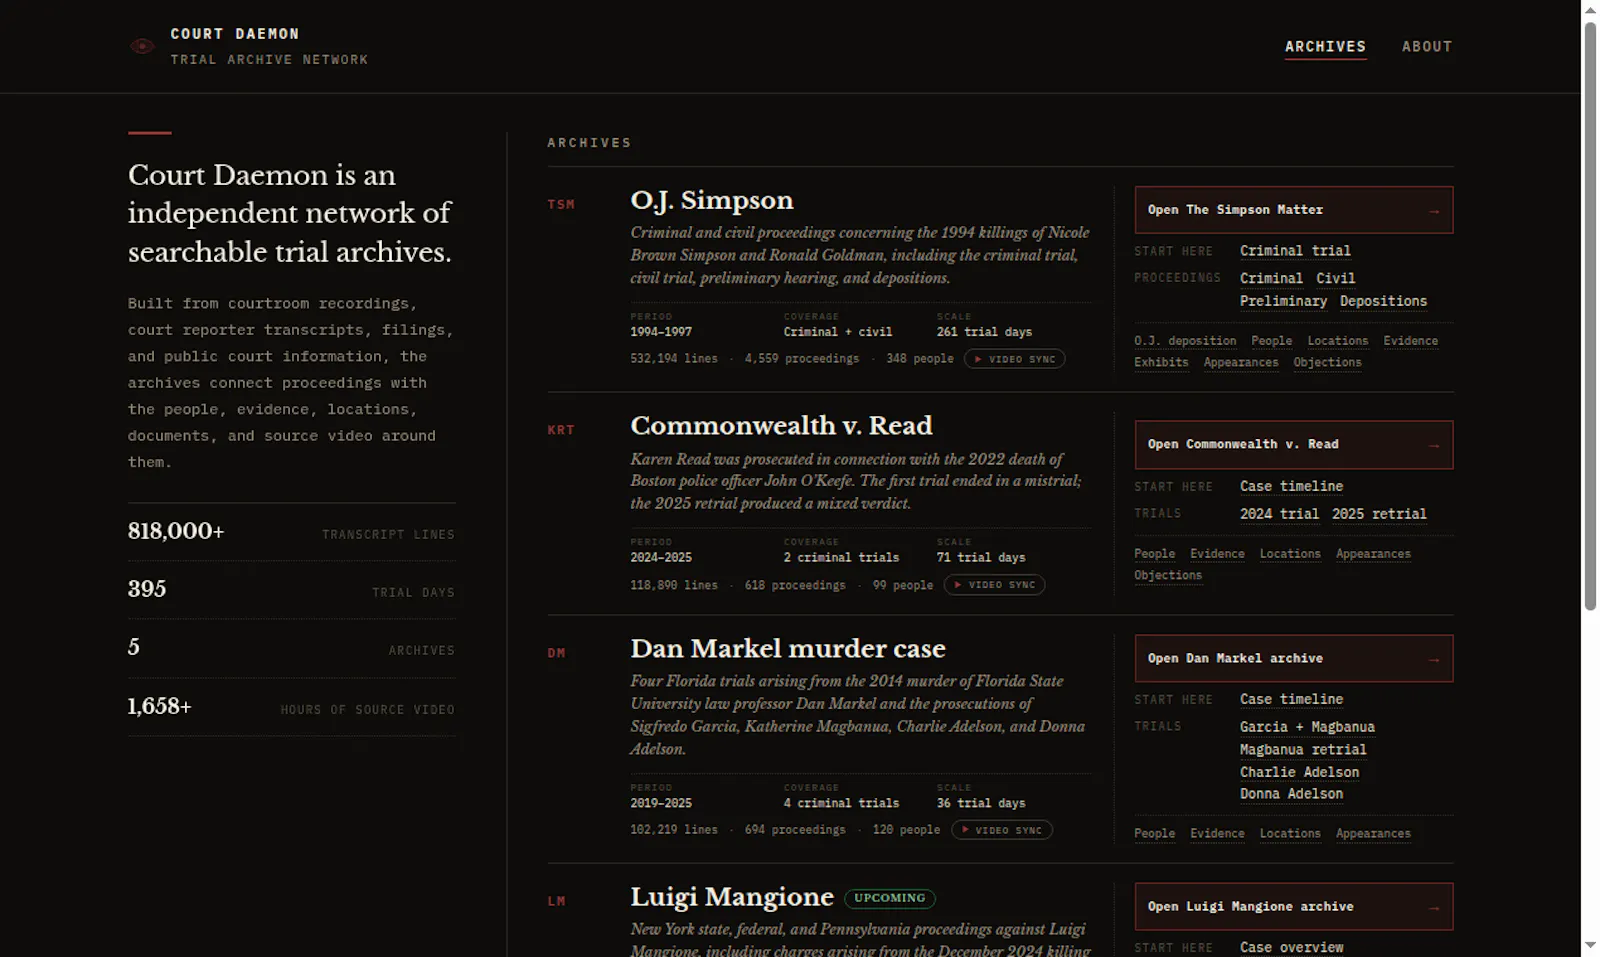Click Video Sync badge for O.J. Simpson
1600x957 pixels.
tap(1014, 359)
